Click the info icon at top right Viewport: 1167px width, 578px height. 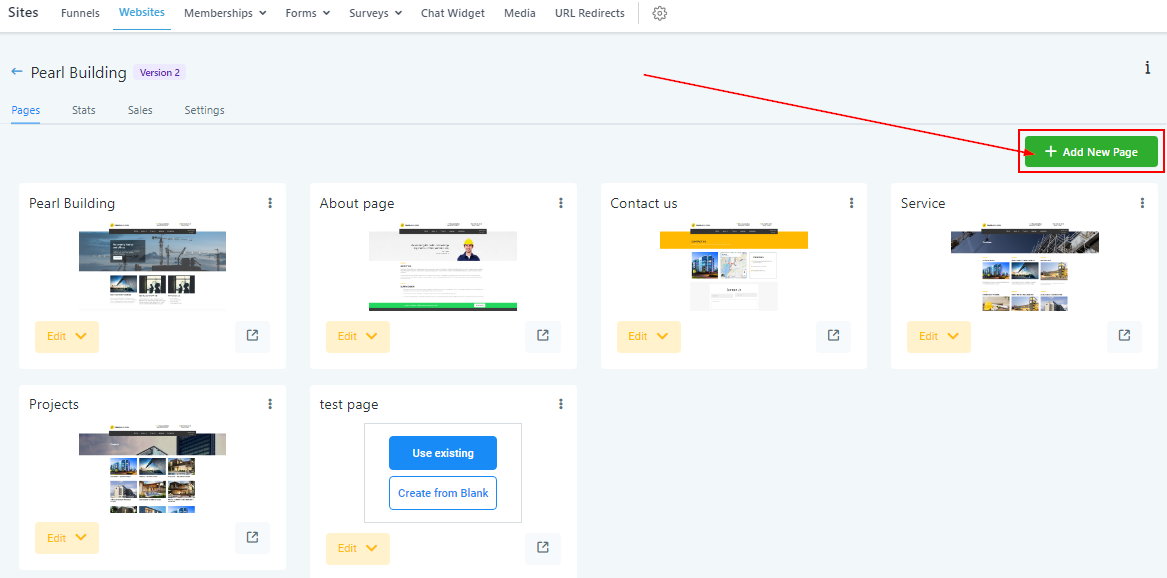point(1147,68)
